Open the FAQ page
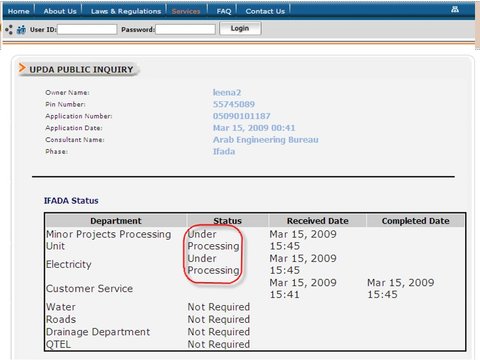The height and width of the screenshot is (360, 480). pos(224,11)
